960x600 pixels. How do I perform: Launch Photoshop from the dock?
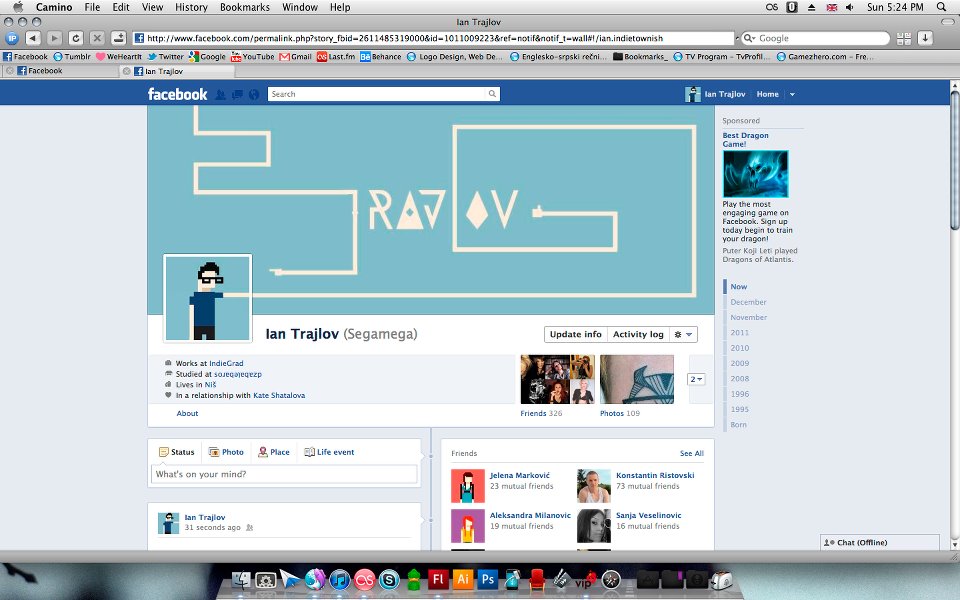(487, 578)
